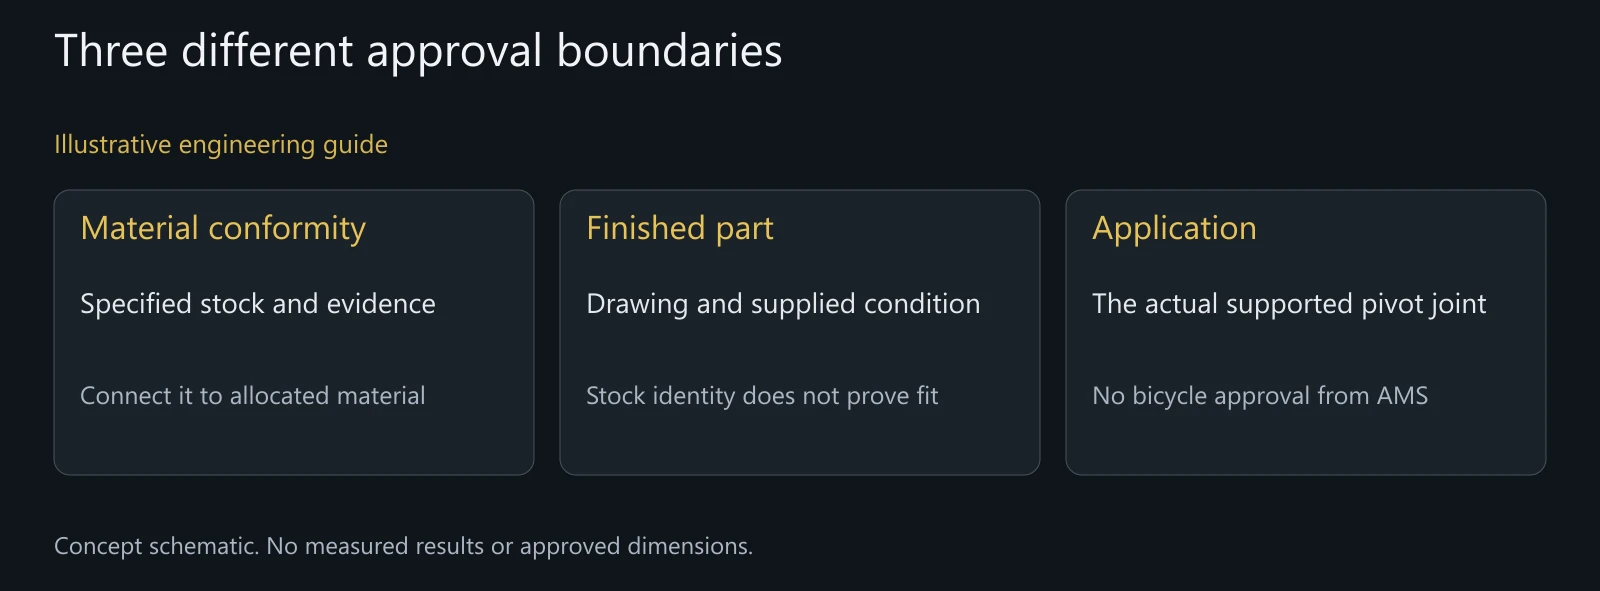Open the Finished part card

click(800, 332)
